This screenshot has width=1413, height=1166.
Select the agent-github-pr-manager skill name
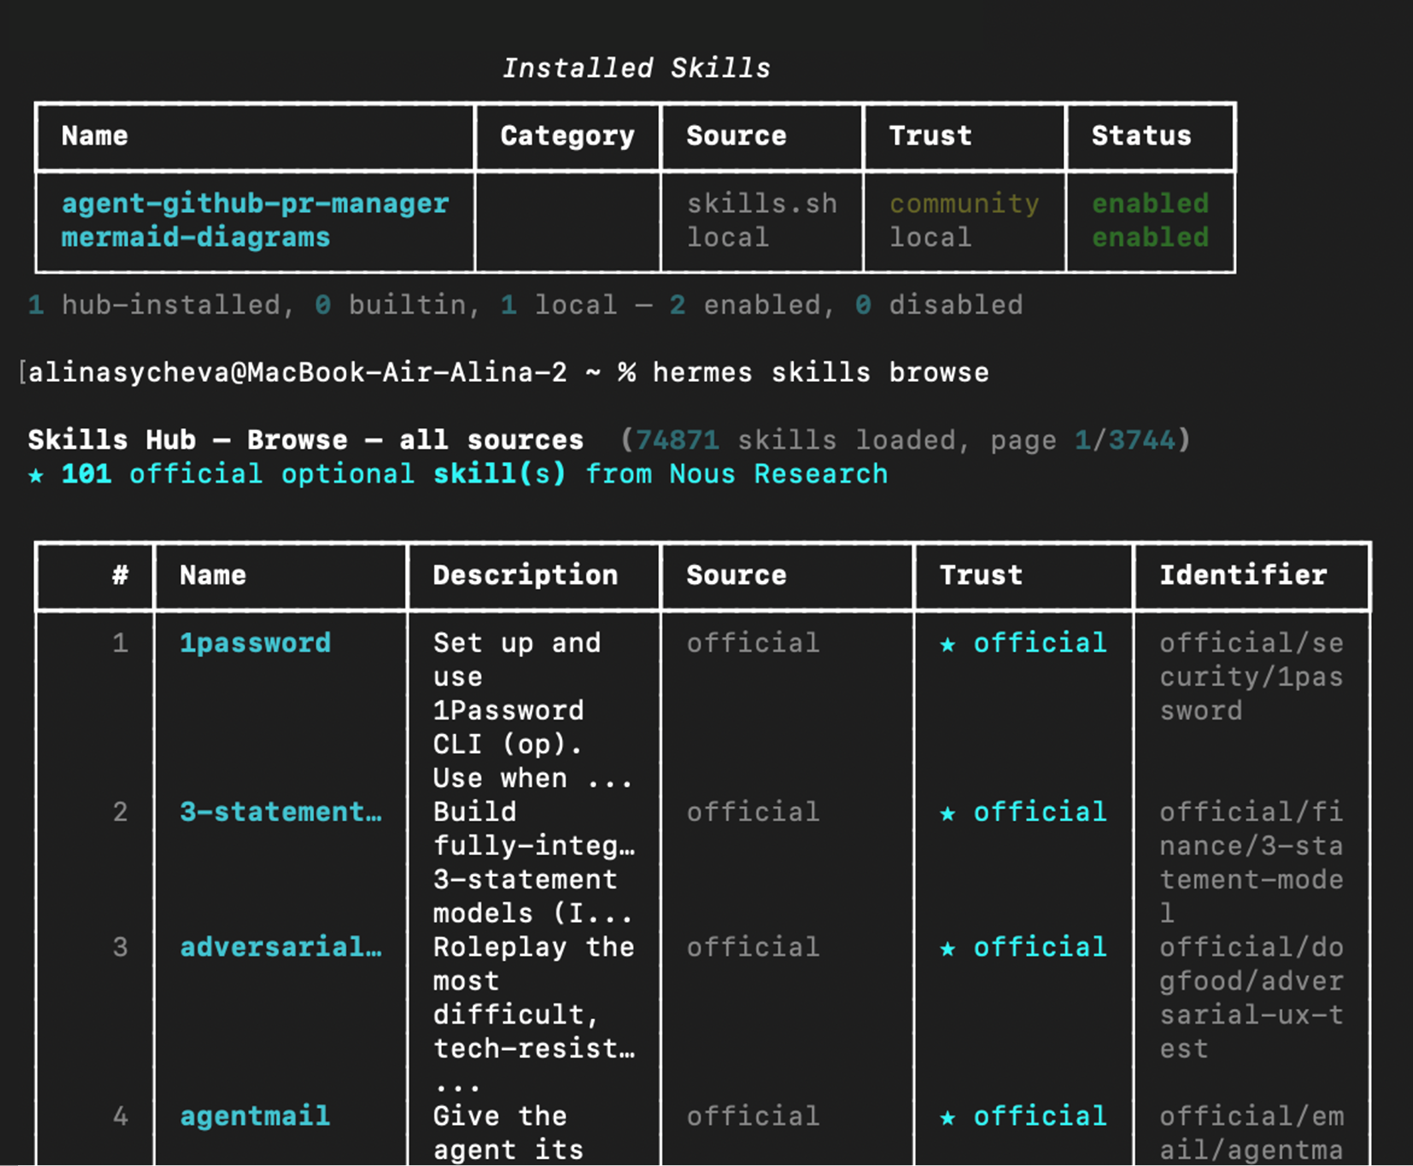[255, 203]
